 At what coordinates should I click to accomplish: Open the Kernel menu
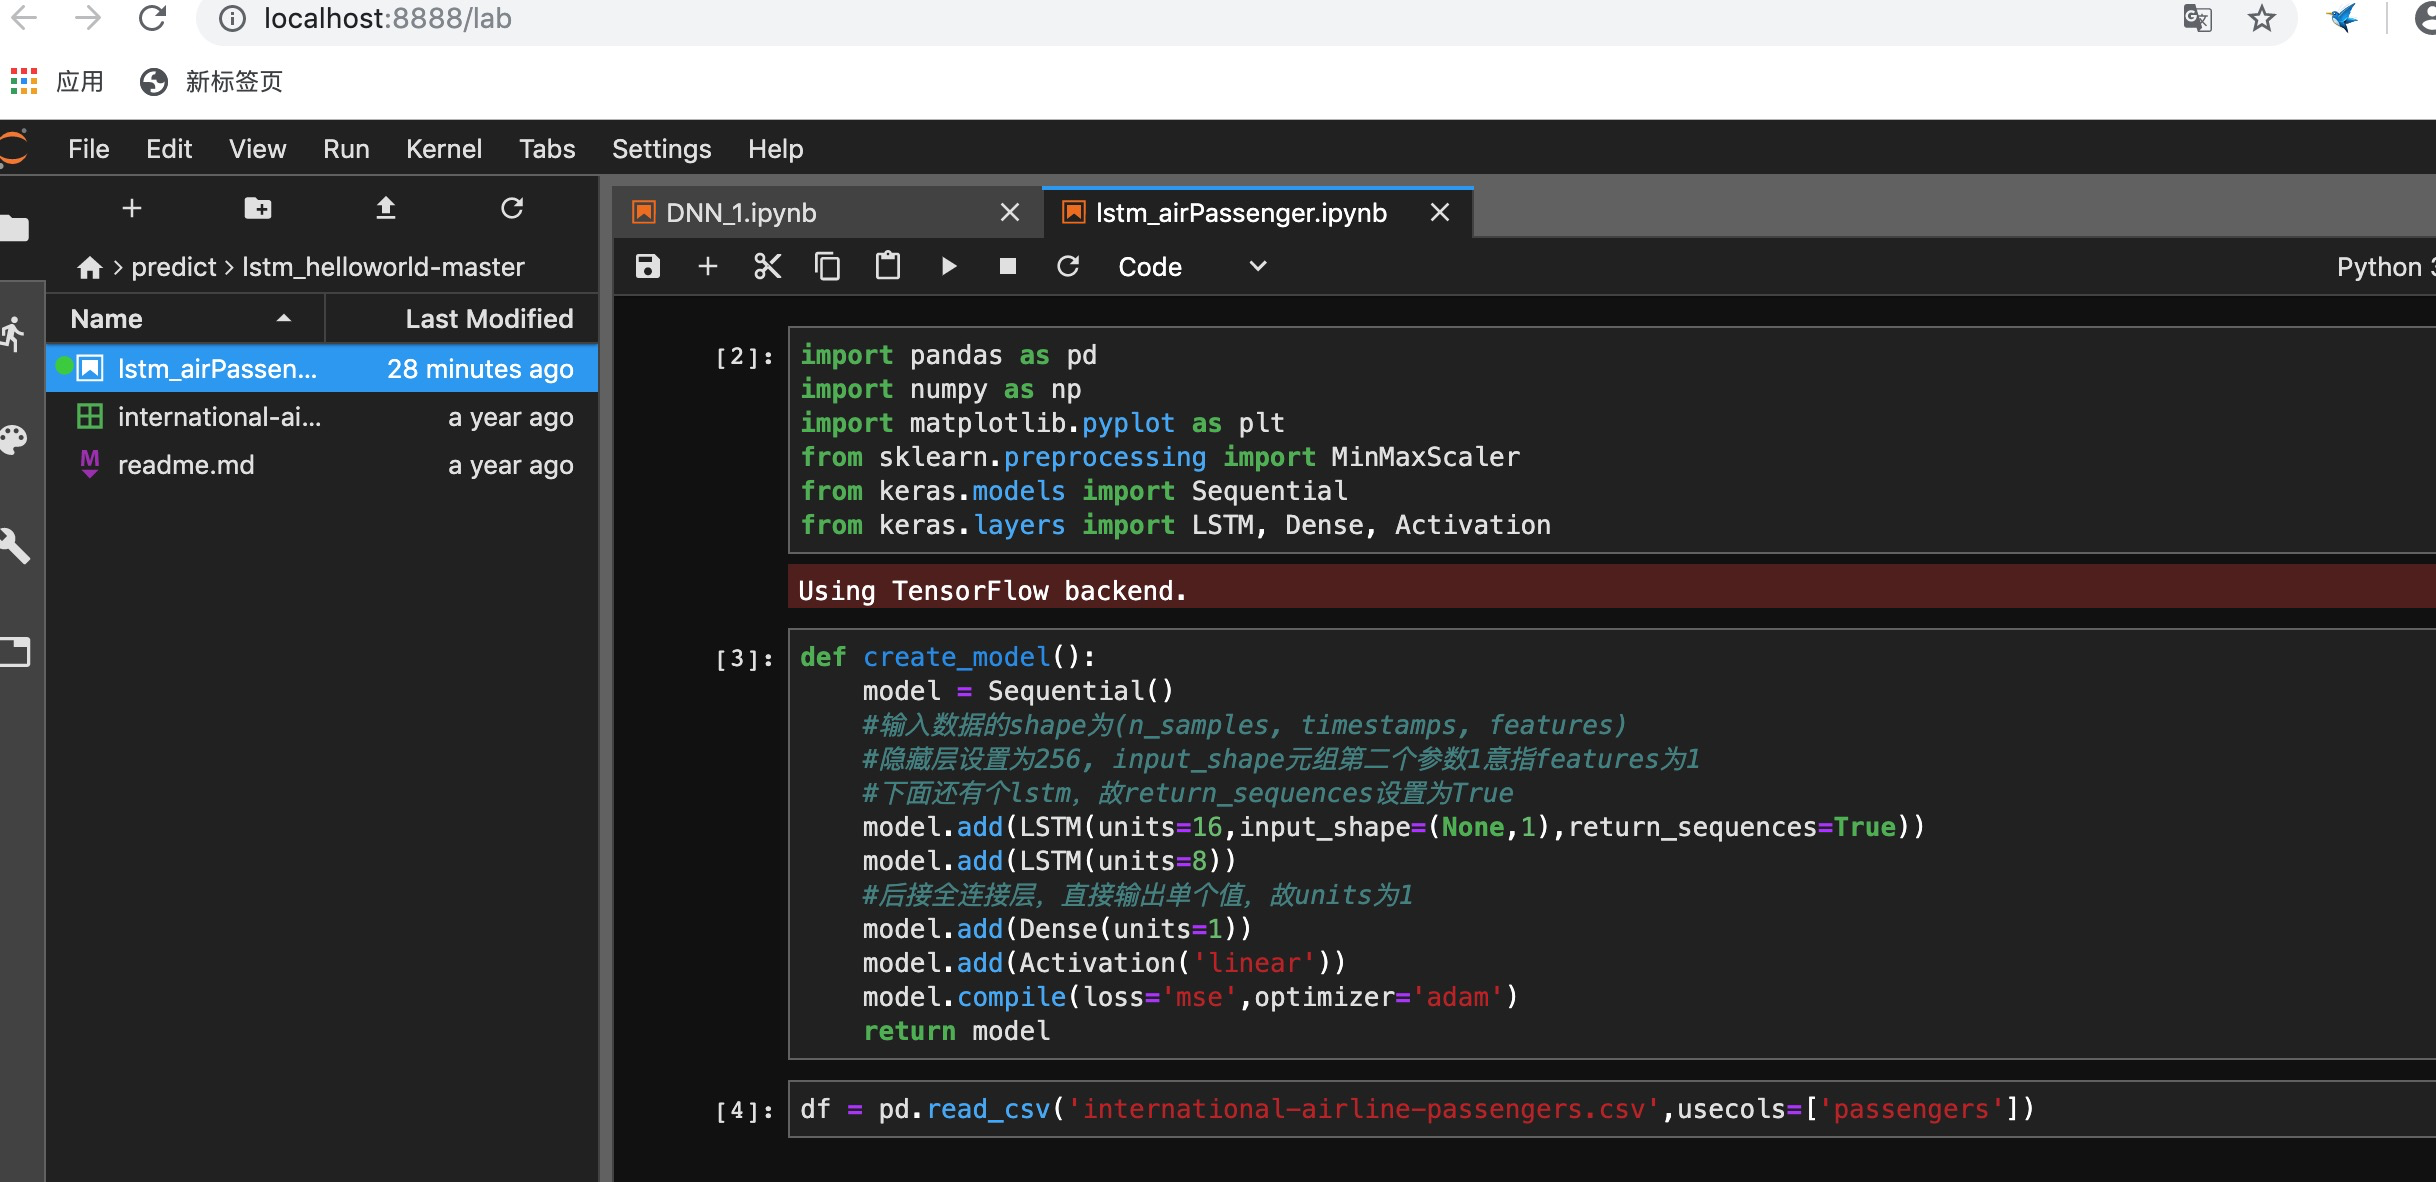[443, 149]
